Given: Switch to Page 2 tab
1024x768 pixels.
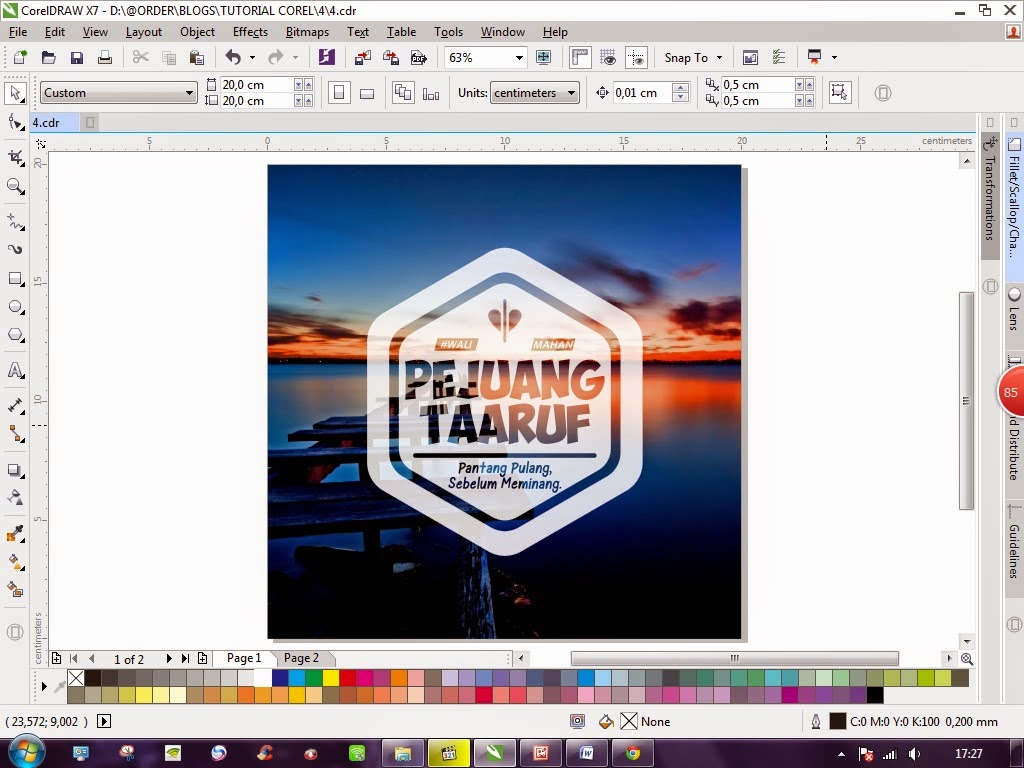Looking at the screenshot, I should 302,658.
